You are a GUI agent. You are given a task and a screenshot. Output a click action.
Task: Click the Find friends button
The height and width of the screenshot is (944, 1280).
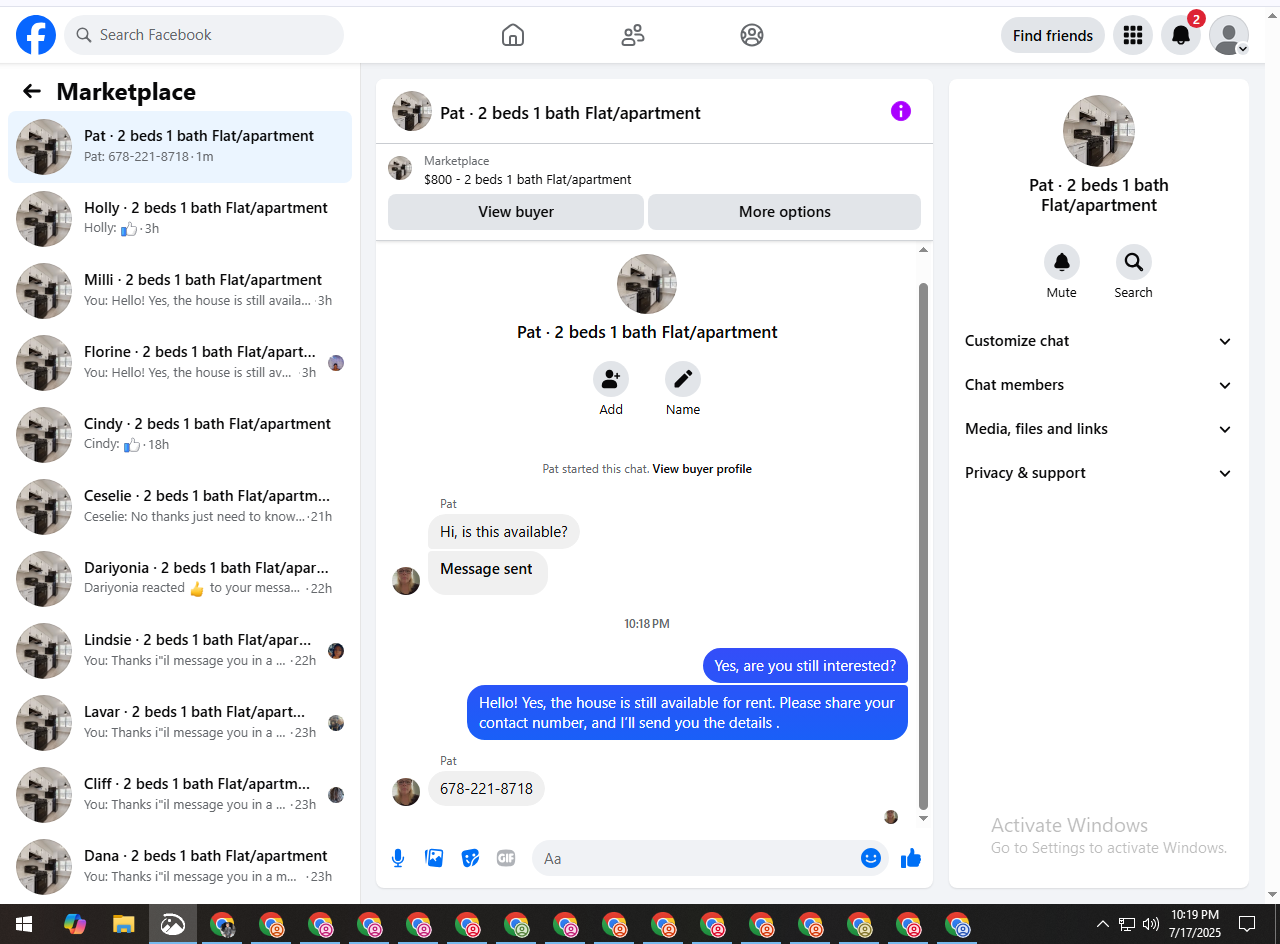click(x=1053, y=35)
